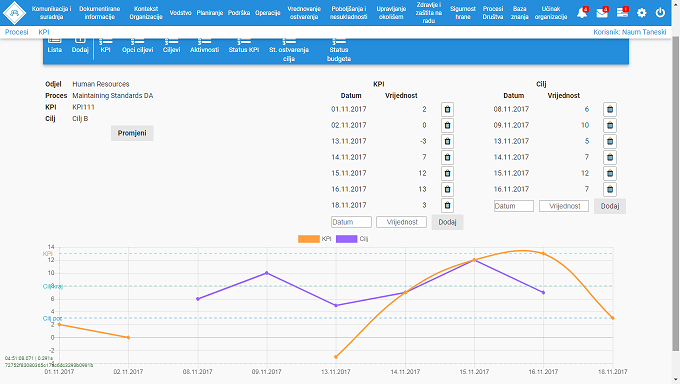Viewport: 680px width, 384px height.
Task: Open Sigurnost hrane menu
Action: pos(463,13)
